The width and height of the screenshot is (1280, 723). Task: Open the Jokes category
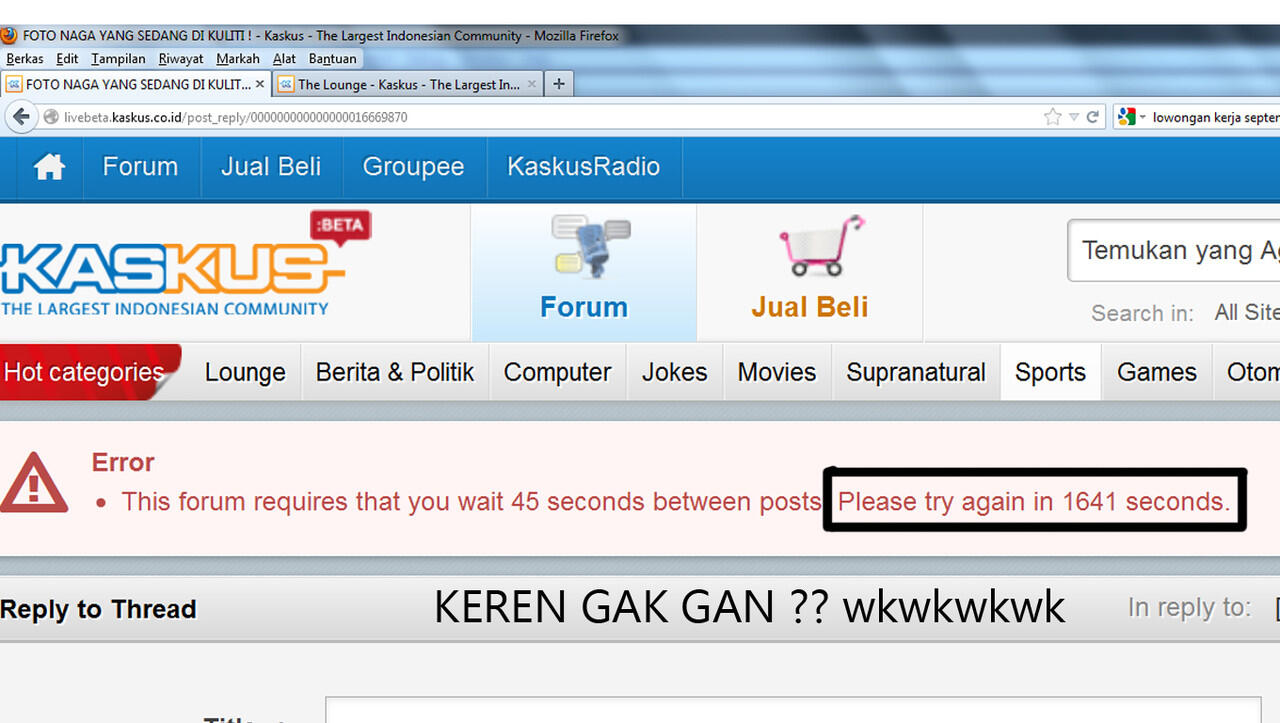click(674, 372)
